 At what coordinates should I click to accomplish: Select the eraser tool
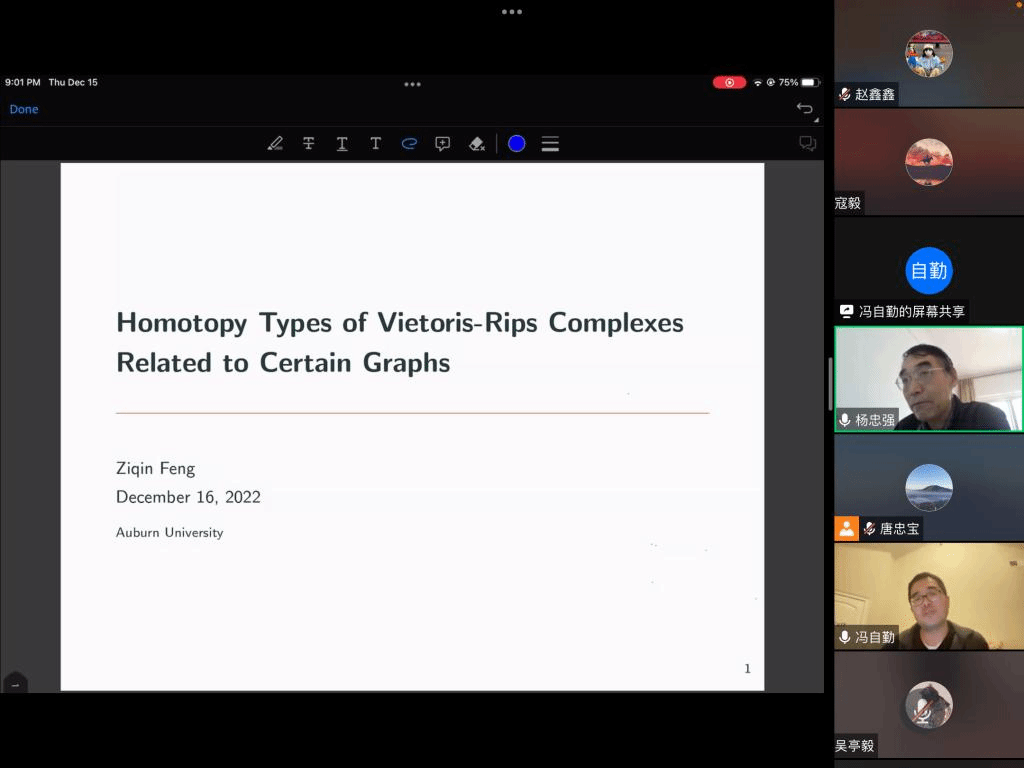point(477,144)
